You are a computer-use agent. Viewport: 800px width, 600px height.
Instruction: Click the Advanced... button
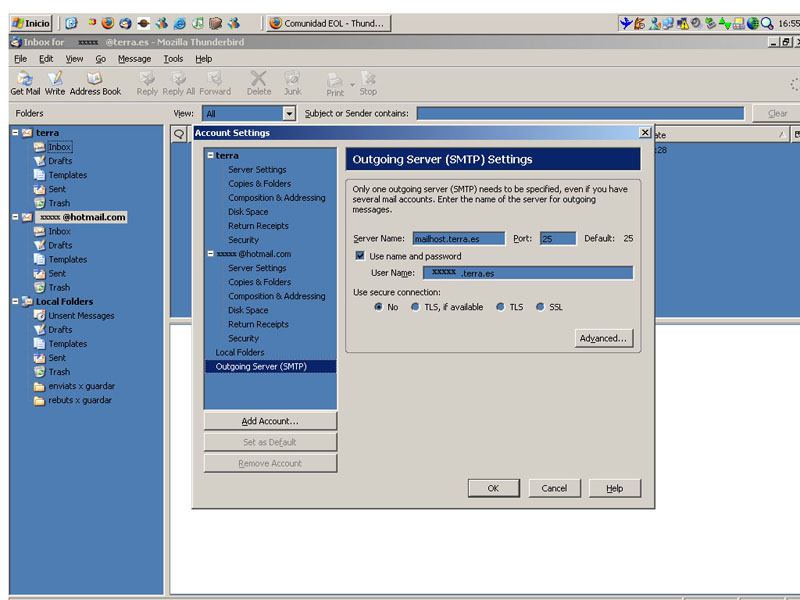click(603, 338)
